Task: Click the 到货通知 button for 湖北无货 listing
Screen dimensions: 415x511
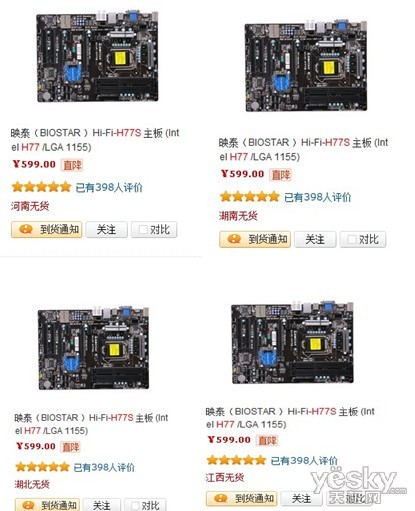Action: click(48, 505)
